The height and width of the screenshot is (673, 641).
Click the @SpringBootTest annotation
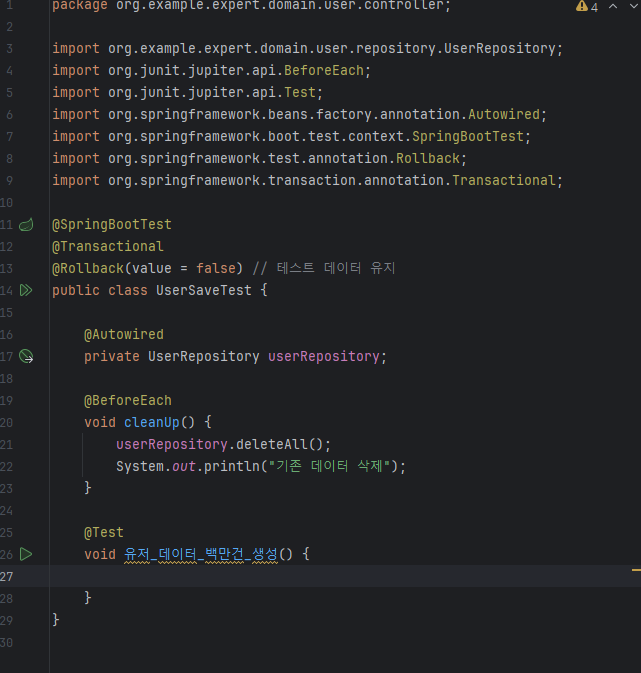coord(112,224)
